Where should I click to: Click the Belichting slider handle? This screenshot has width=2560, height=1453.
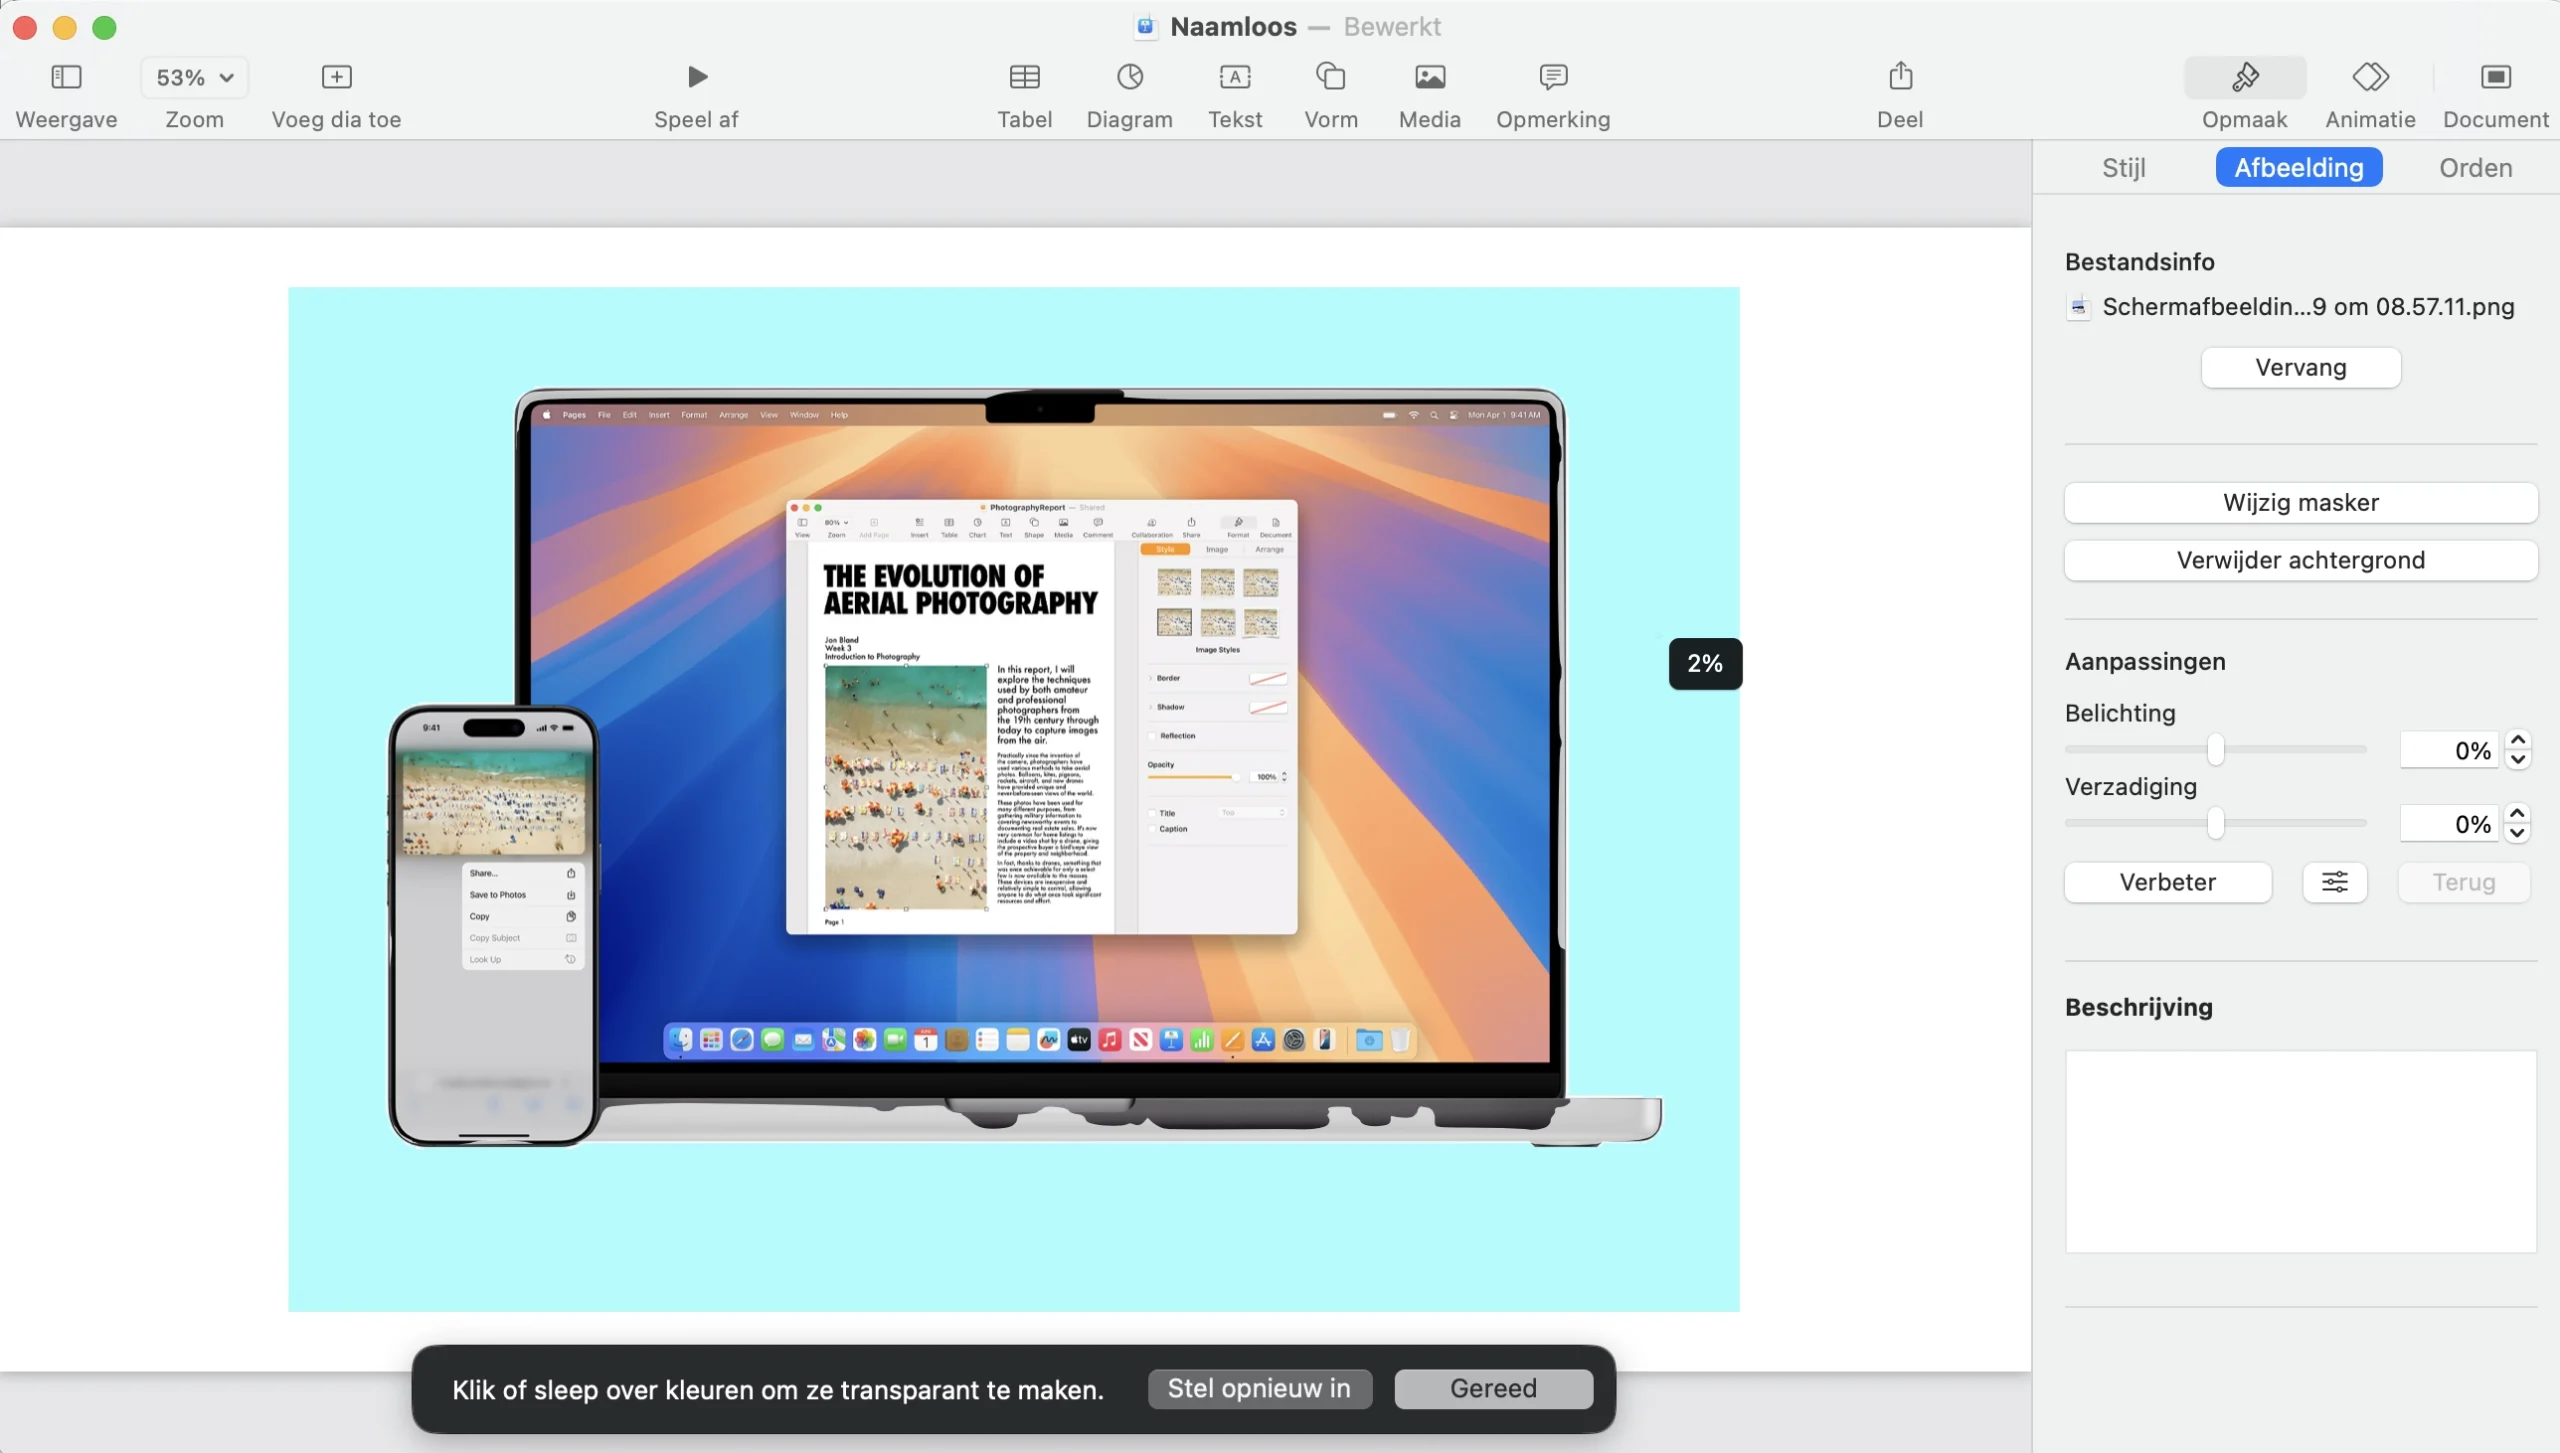coord(2215,749)
